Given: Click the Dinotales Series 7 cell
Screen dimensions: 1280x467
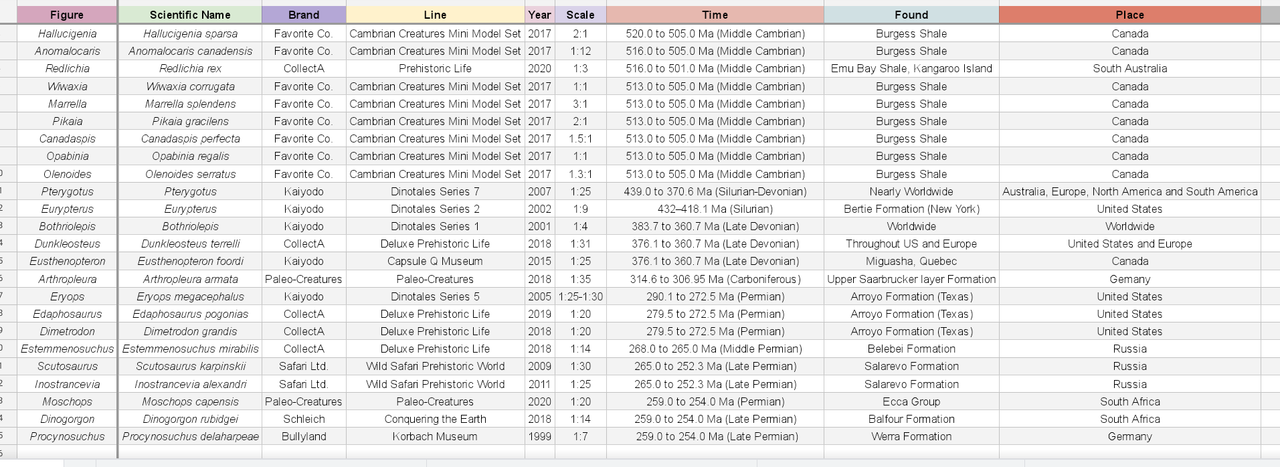Looking at the screenshot, I should tap(435, 191).
